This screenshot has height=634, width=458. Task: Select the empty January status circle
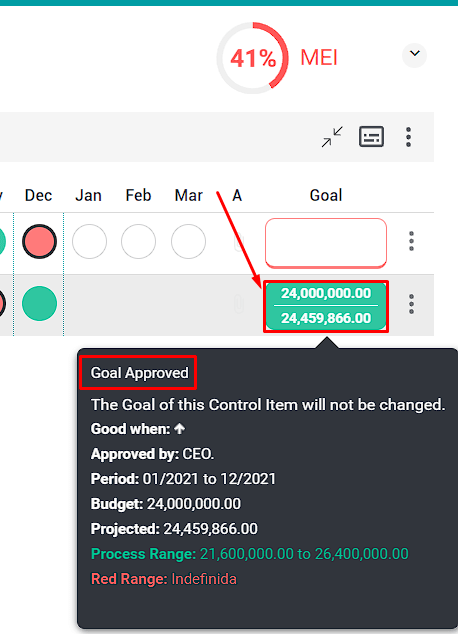pos(89,241)
